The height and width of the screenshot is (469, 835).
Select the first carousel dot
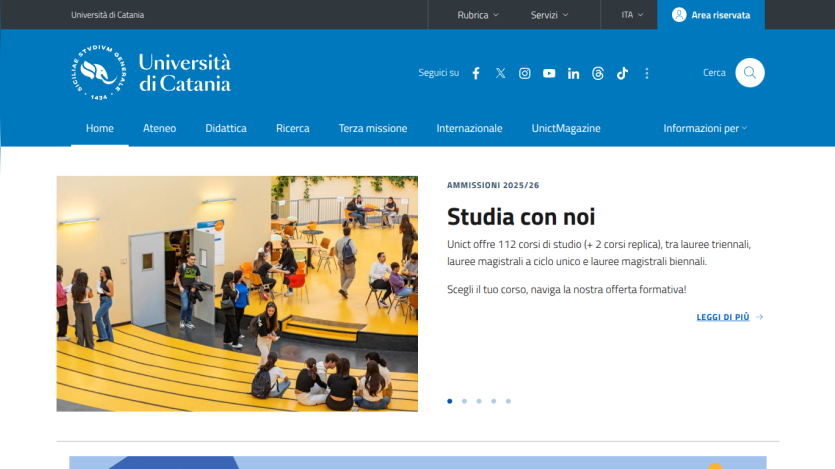(450, 401)
